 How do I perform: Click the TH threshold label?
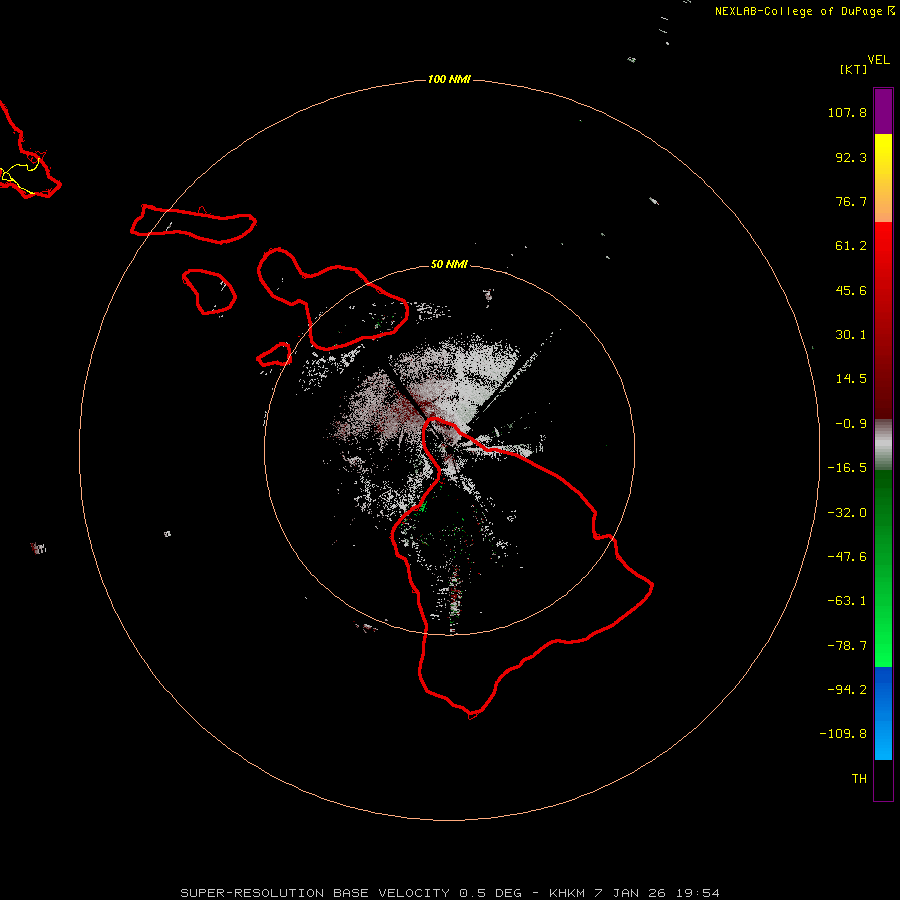pyautogui.click(x=859, y=779)
